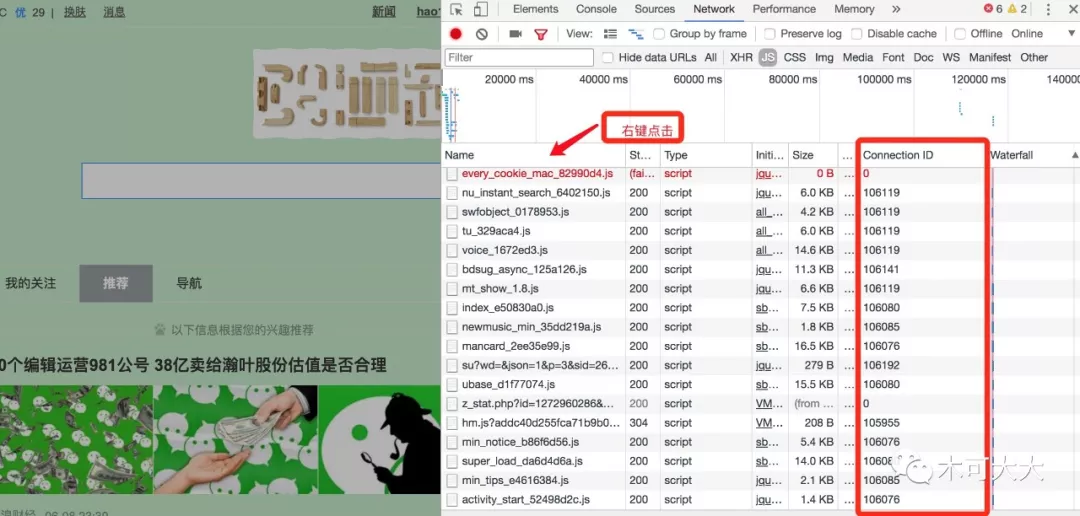This screenshot has height=516, width=1080.
Task: Toggle the red filter funnel icon
Action: pyautogui.click(x=541, y=34)
